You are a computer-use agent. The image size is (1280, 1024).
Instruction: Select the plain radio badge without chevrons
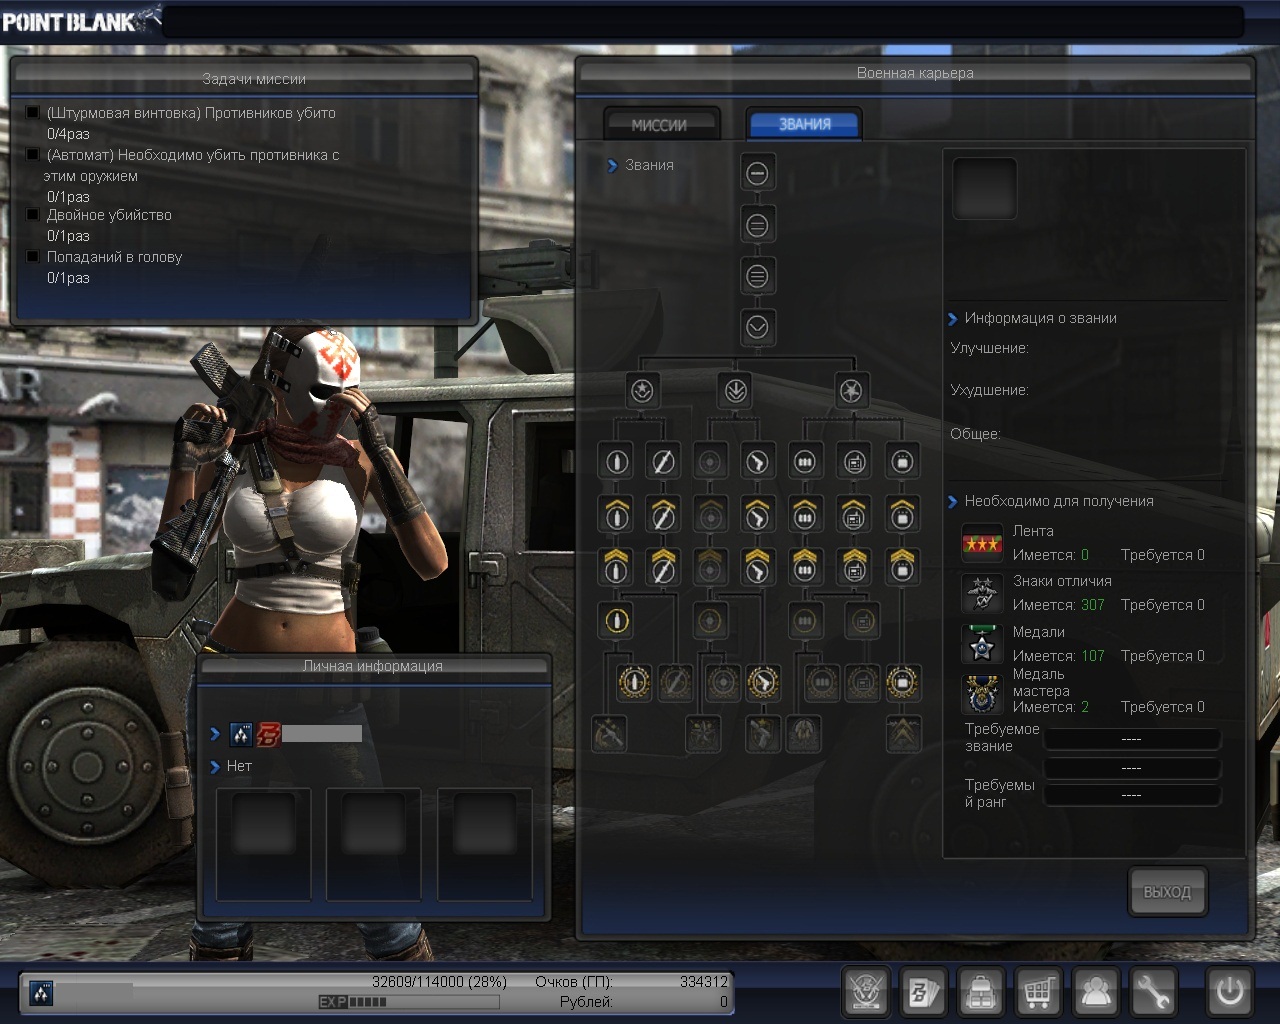click(x=854, y=461)
